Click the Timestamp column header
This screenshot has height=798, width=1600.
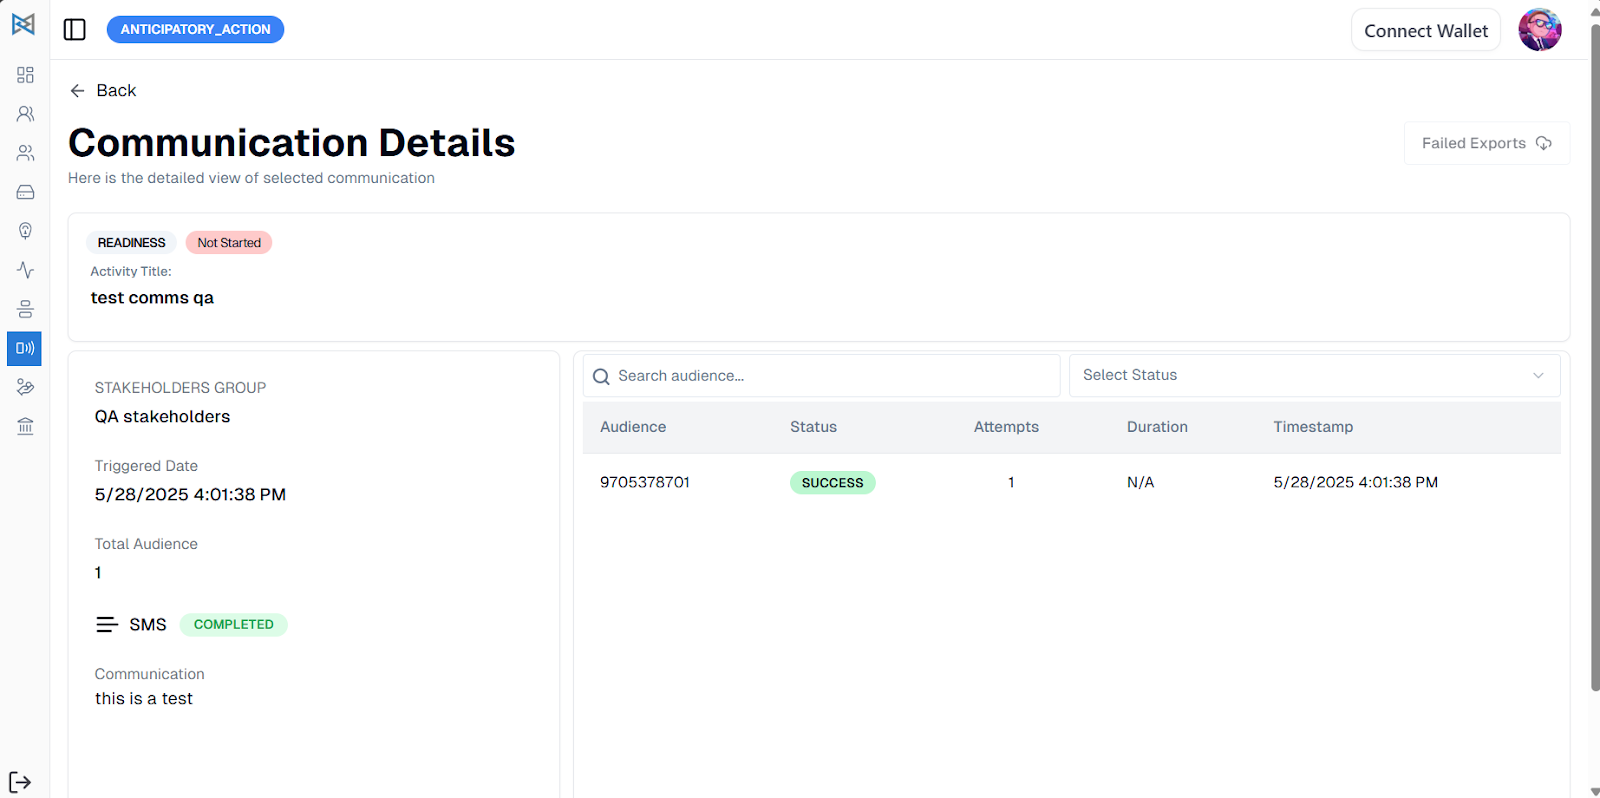(1313, 427)
